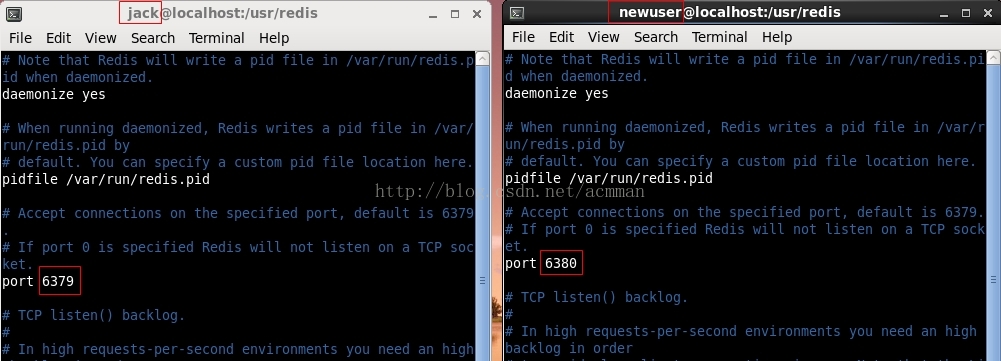This screenshot has height=361, width=1001.
Task: Close the newuser terminal window
Action: click(x=987, y=13)
